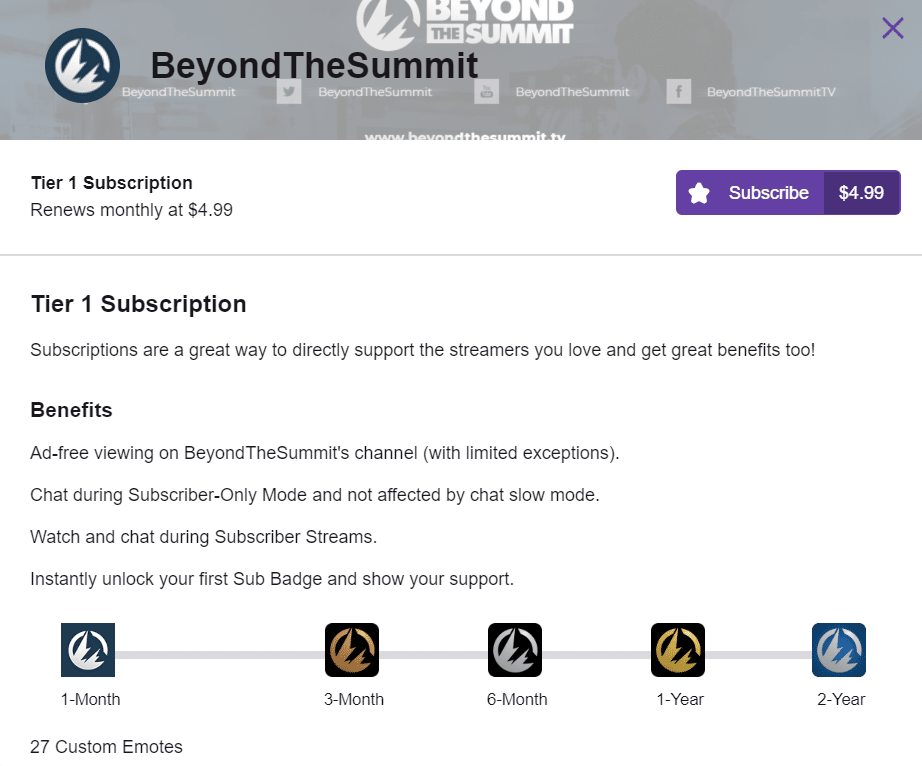This screenshot has height=766, width=922.
Task: Click the Subscribe button label
Action: (x=769, y=193)
